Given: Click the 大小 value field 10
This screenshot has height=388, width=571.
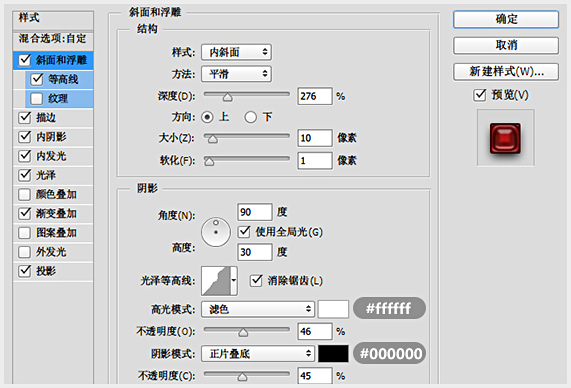Looking at the screenshot, I should pos(315,138).
